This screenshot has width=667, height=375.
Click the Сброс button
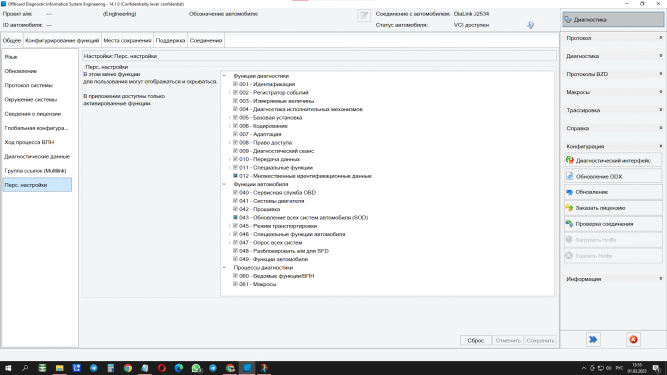tap(476, 340)
